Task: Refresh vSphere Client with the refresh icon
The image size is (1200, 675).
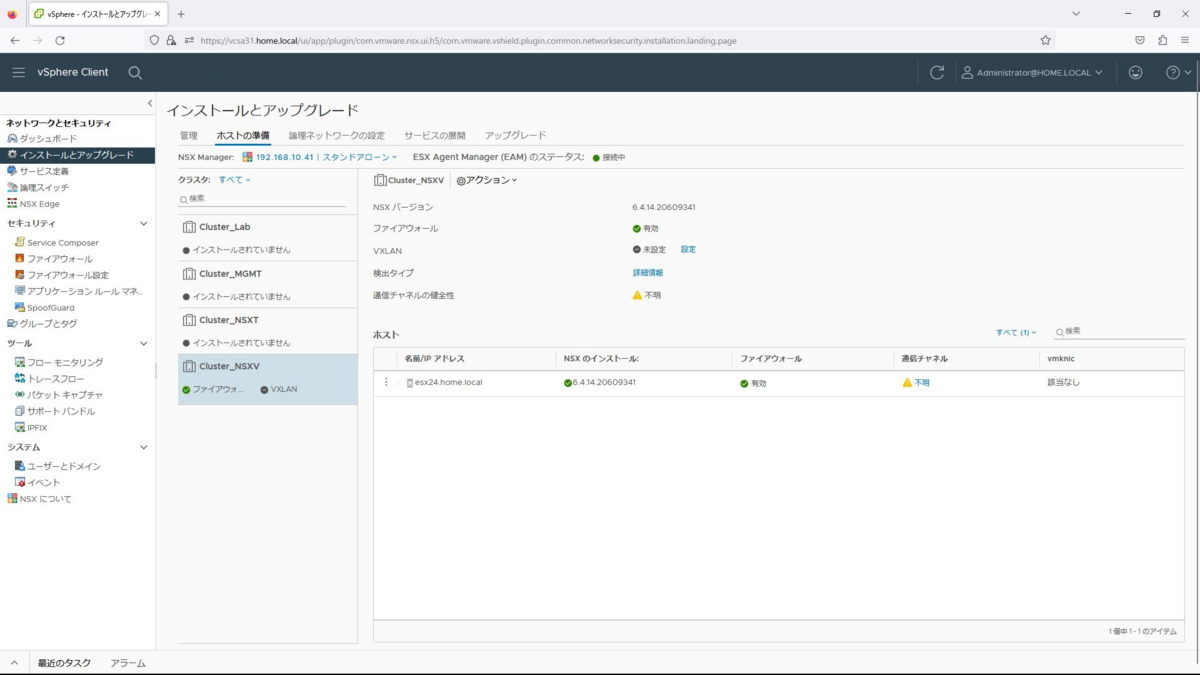Action: (x=936, y=73)
